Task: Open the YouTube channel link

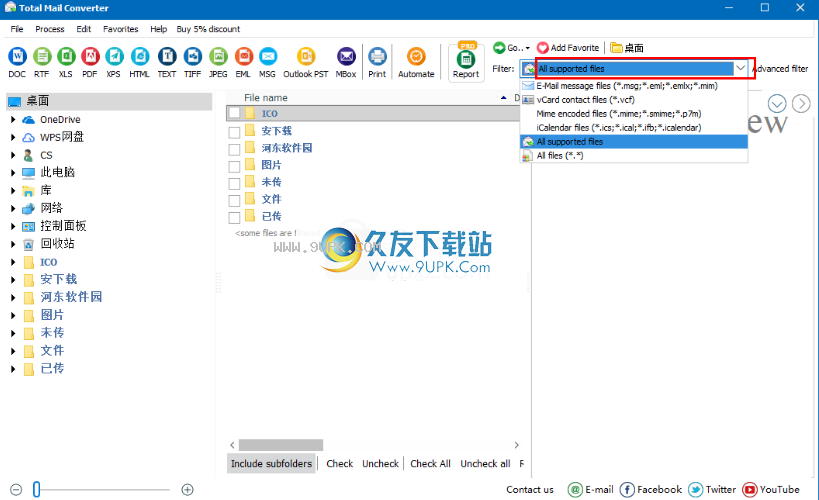Action: [x=771, y=490]
